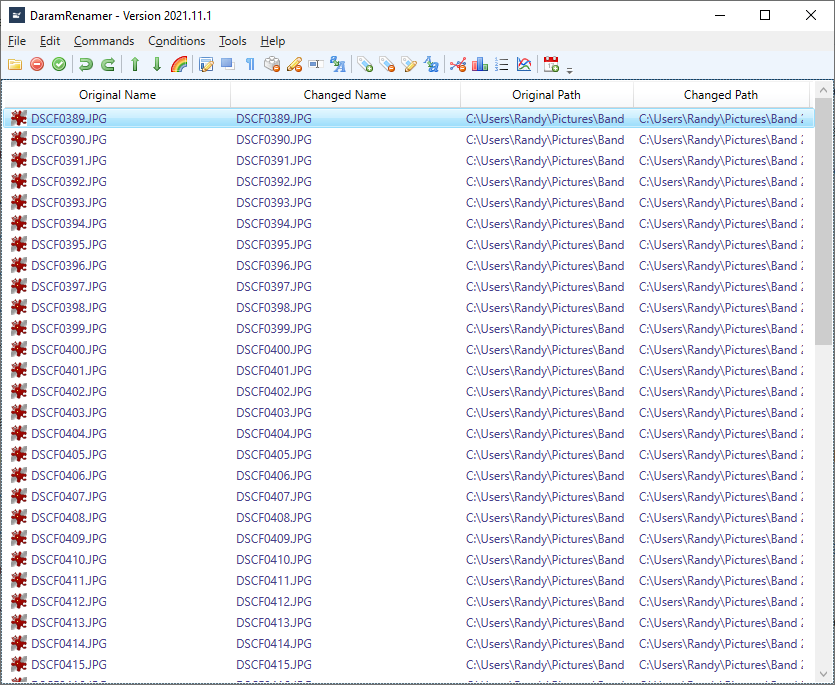835x685 pixels.
Task: Open the Commands menu
Action: click(104, 41)
